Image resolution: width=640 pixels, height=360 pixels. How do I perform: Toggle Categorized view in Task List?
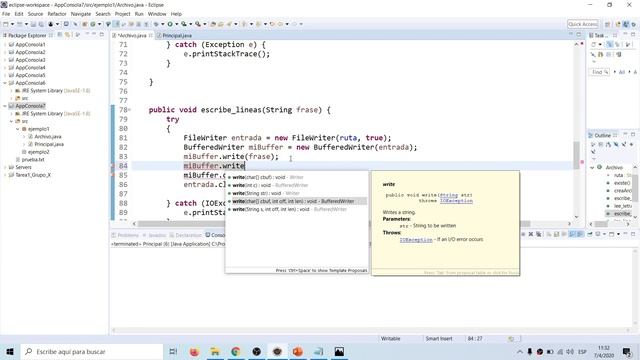coord(609,44)
